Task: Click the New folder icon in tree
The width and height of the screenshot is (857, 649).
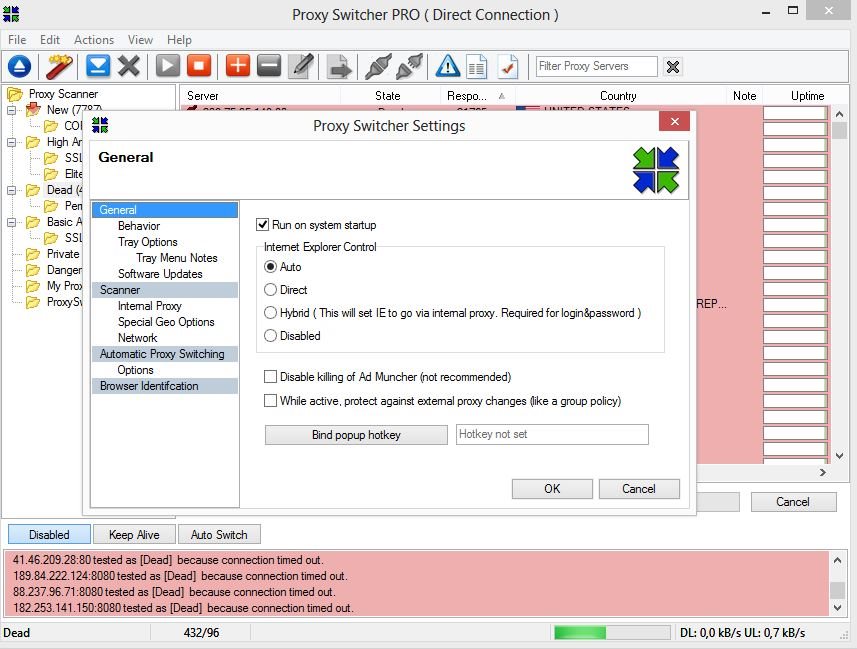Action: [33, 109]
